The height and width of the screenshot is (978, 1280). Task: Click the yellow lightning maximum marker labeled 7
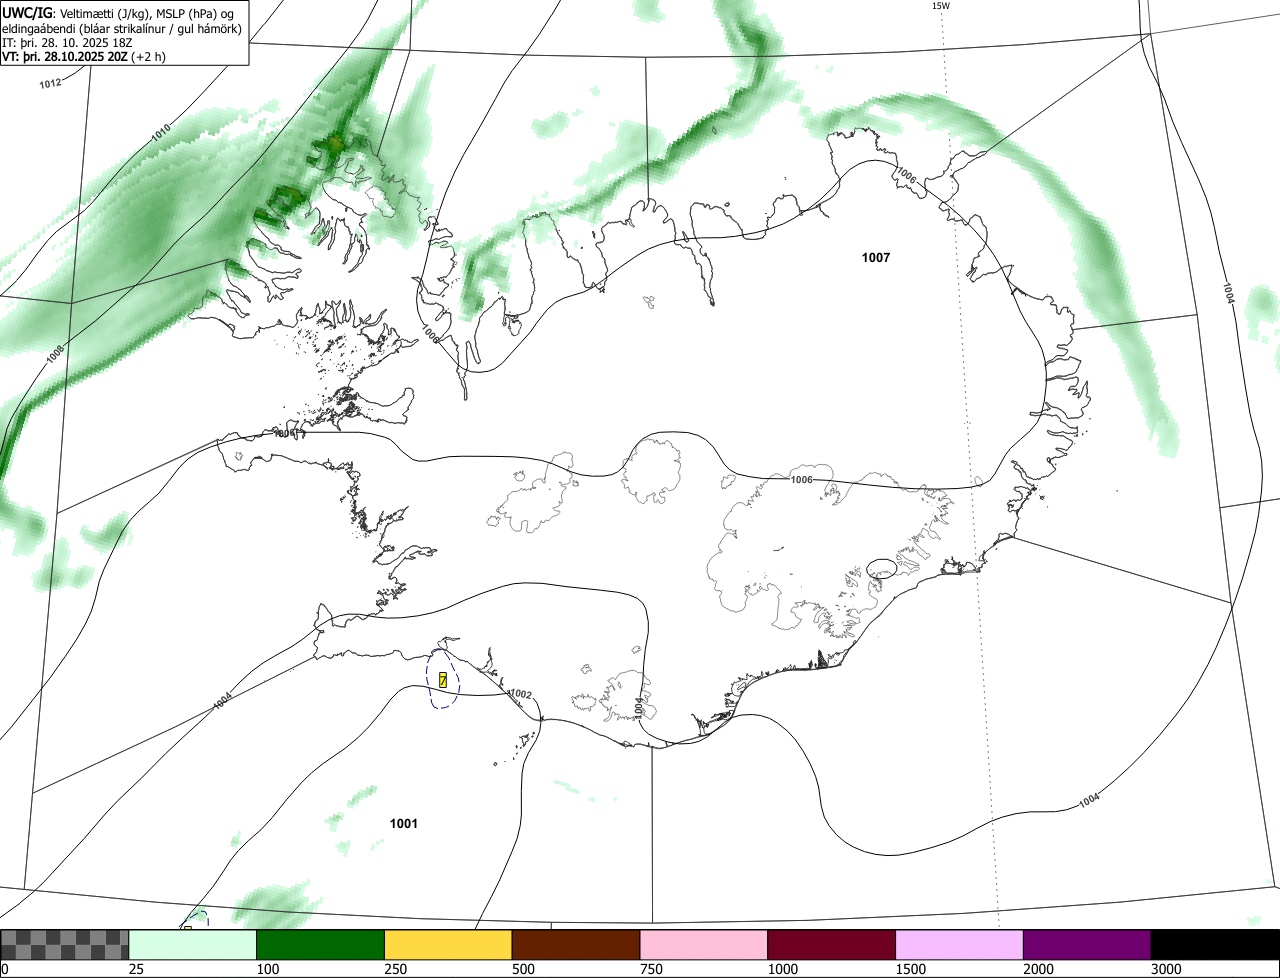(443, 680)
